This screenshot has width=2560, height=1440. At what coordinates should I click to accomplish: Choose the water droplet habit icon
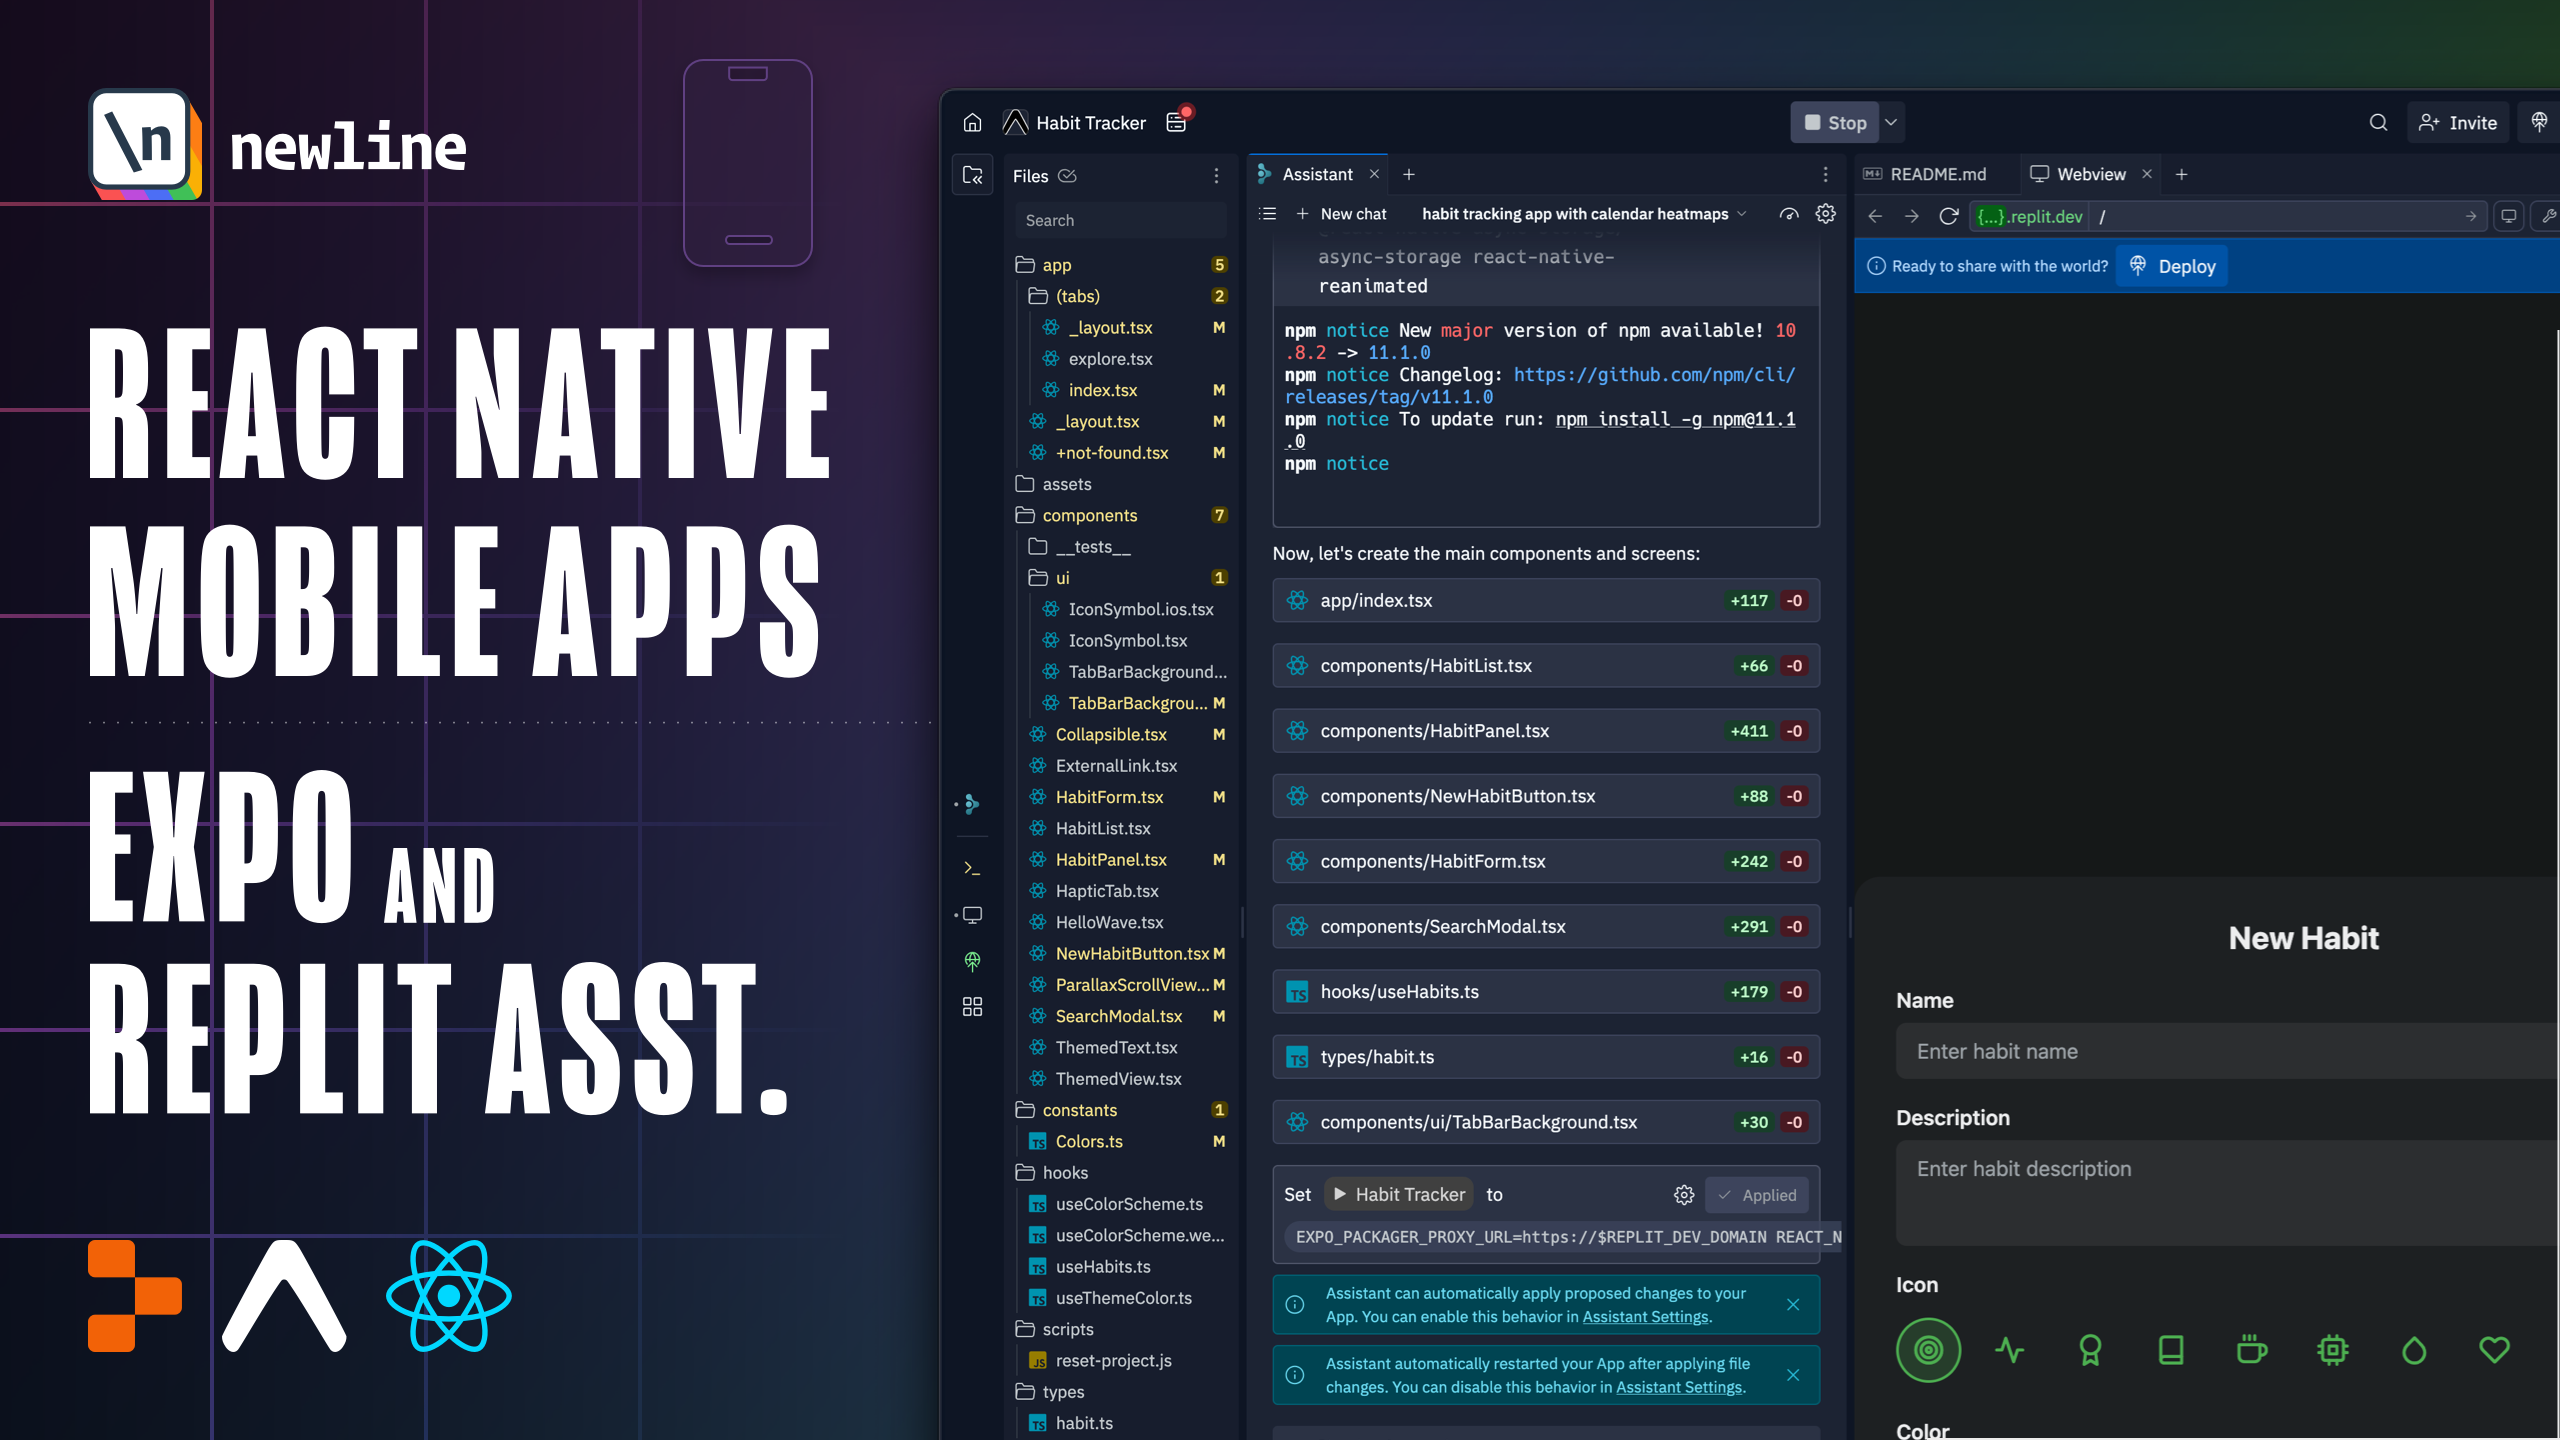click(2413, 1350)
